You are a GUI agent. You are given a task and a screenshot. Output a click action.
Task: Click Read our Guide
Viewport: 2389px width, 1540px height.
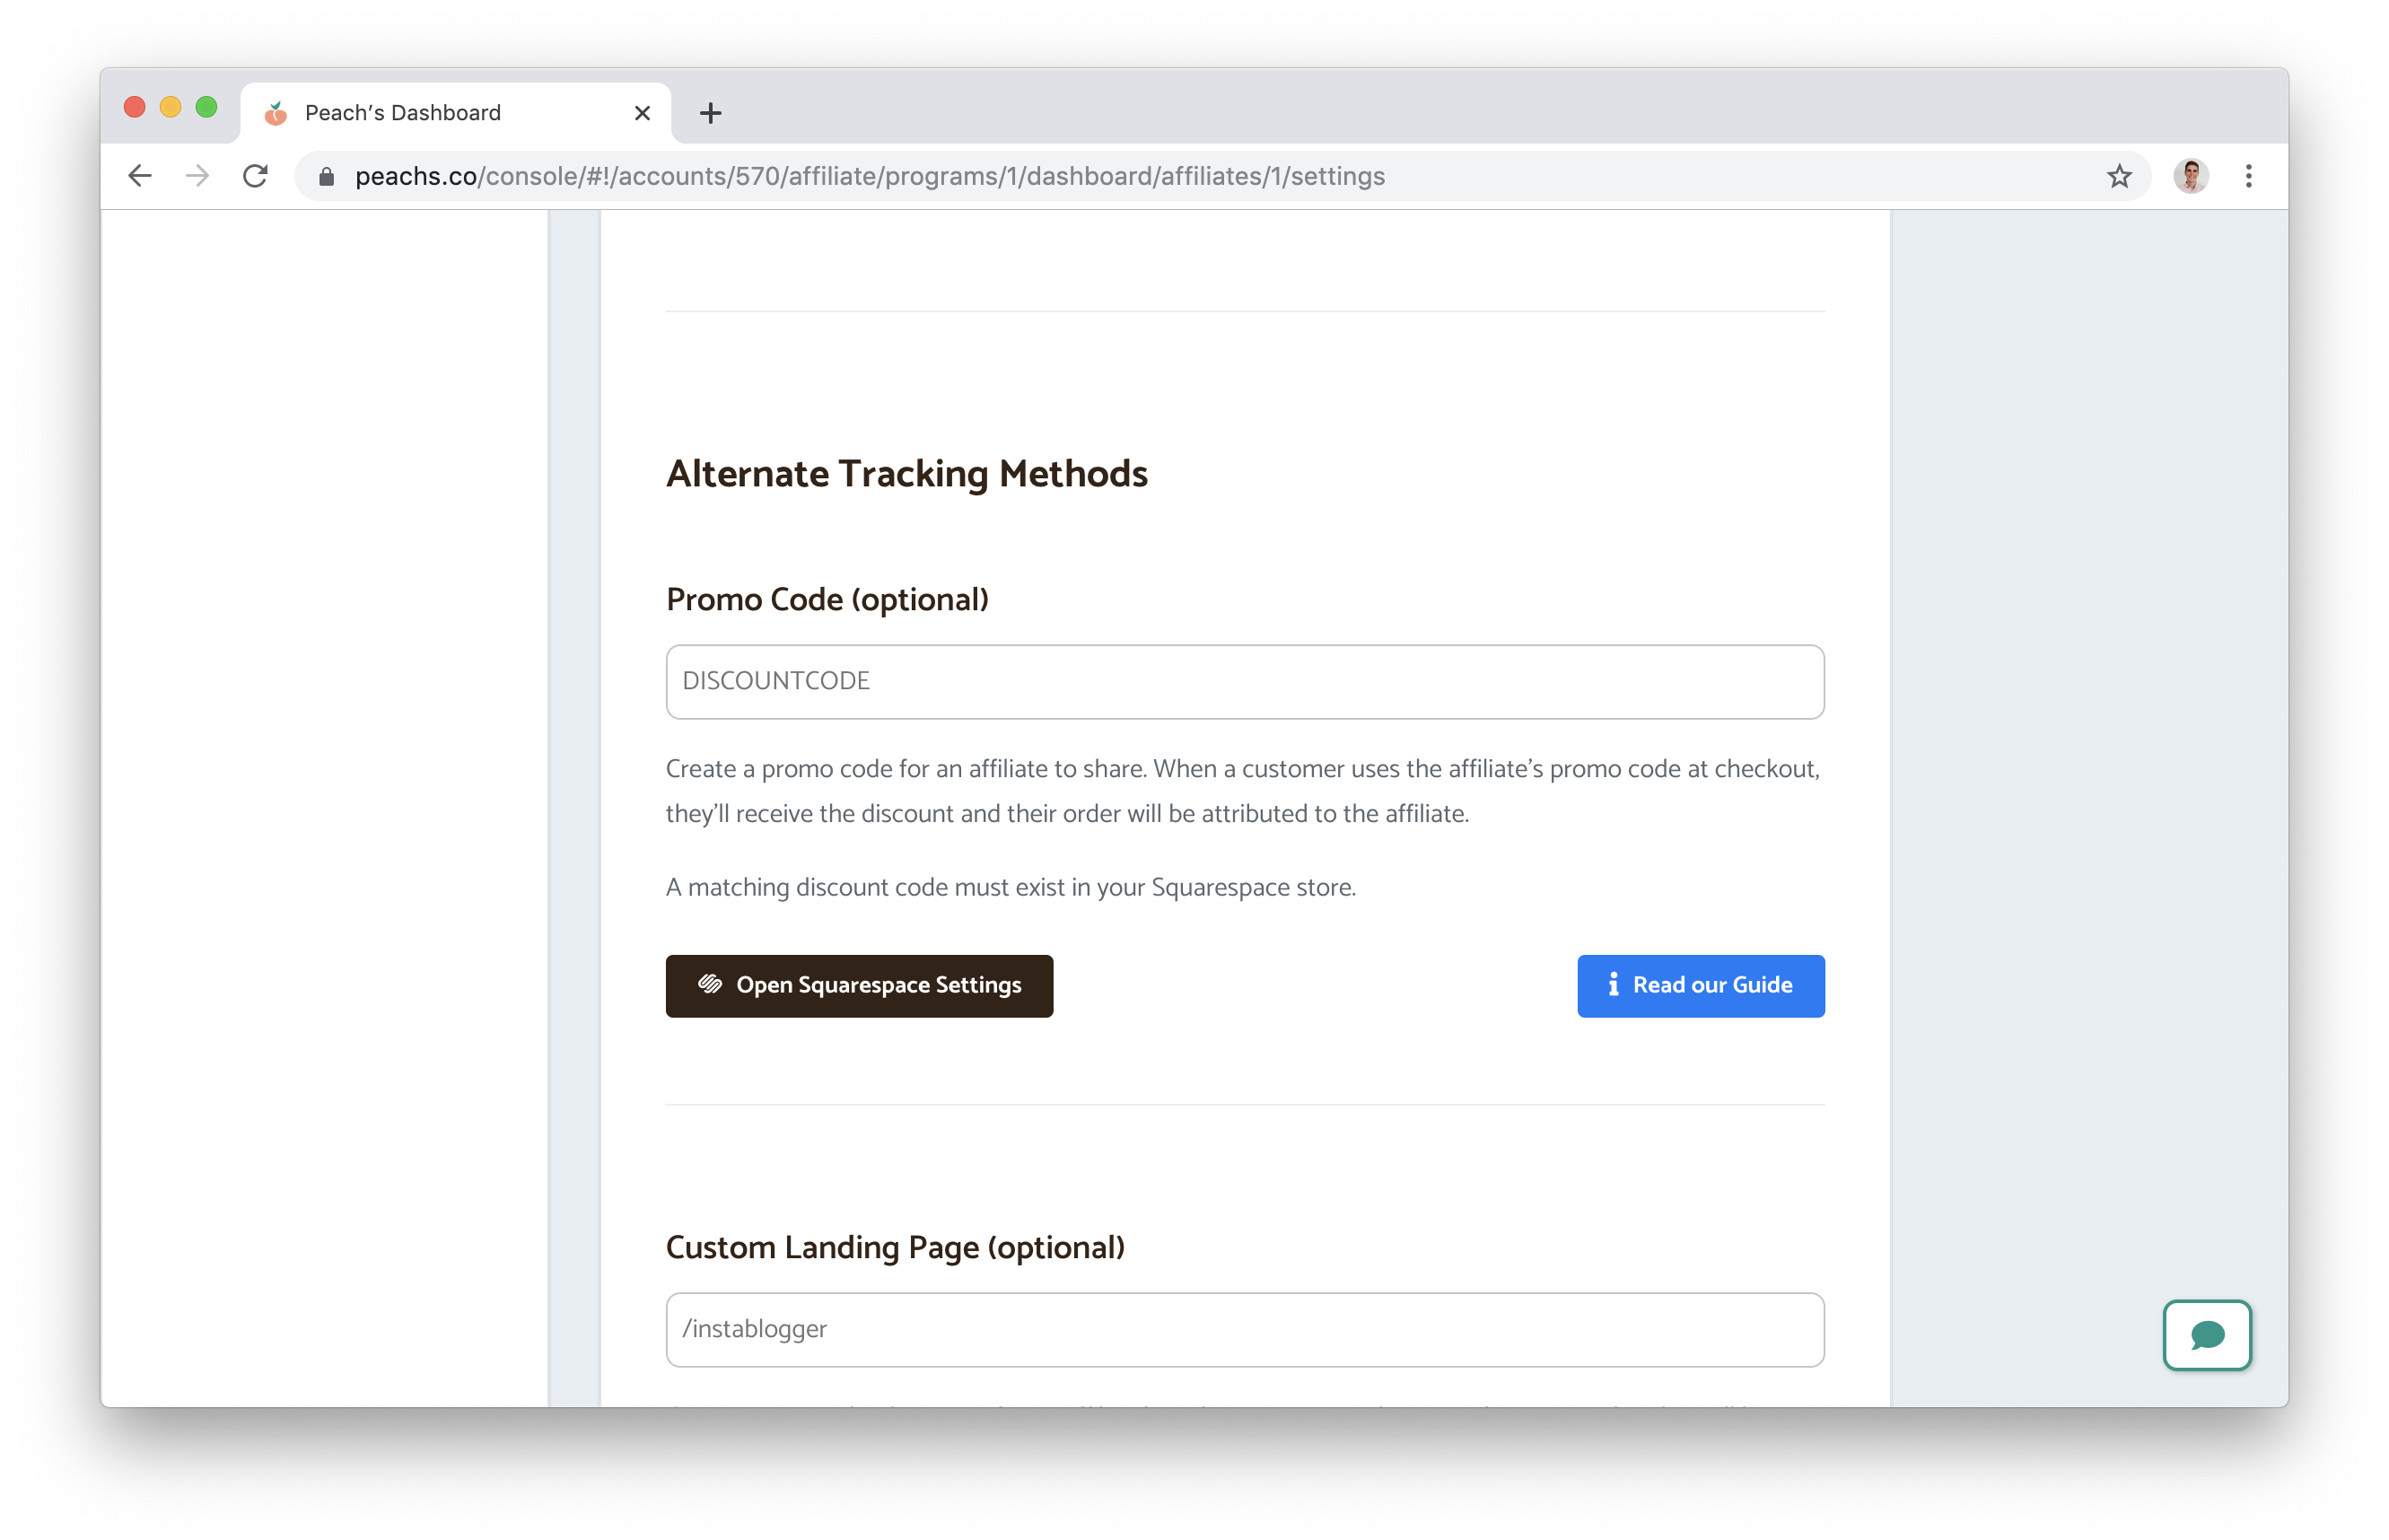pyautogui.click(x=1700, y=985)
